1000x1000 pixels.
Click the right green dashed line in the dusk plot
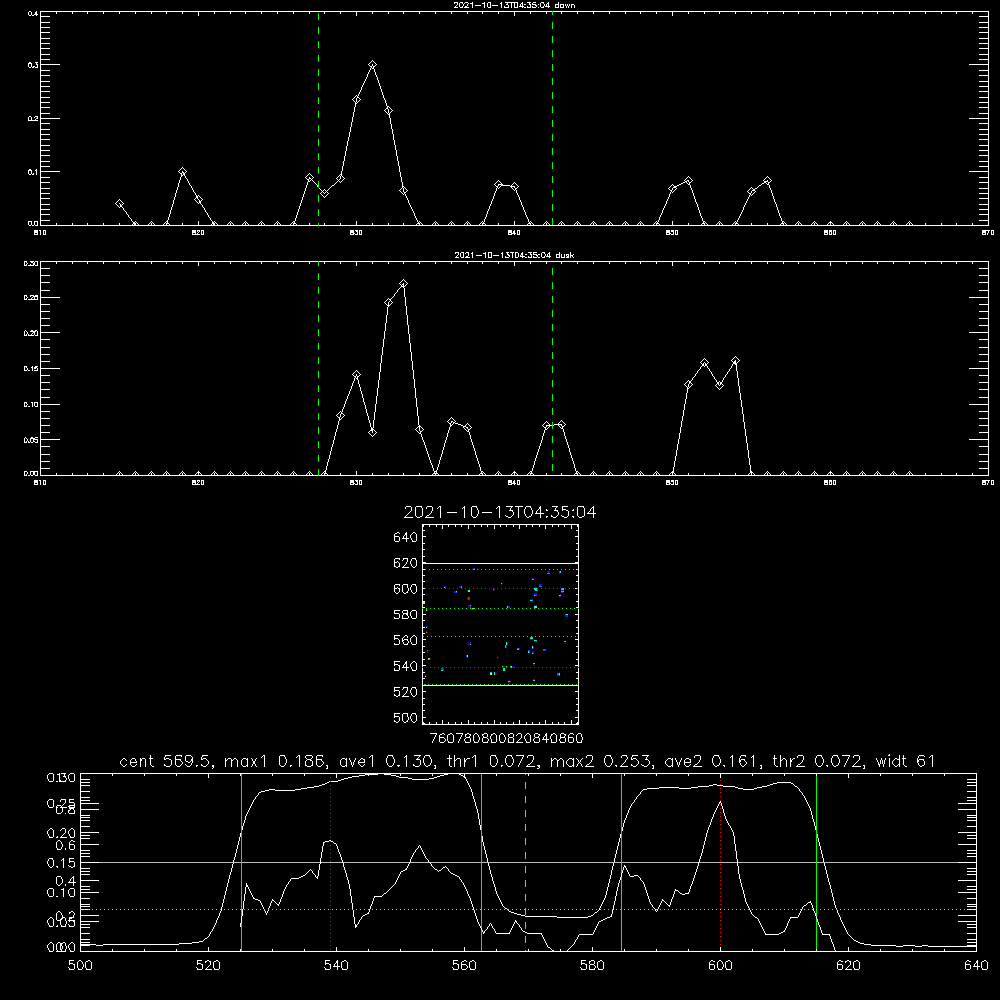(552, 369)
